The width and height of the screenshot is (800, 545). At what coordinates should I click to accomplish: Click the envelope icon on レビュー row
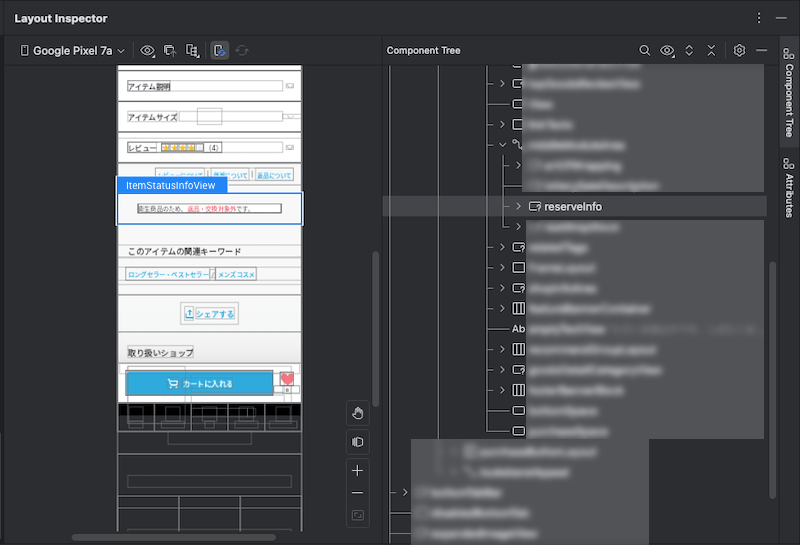point(290,147)
